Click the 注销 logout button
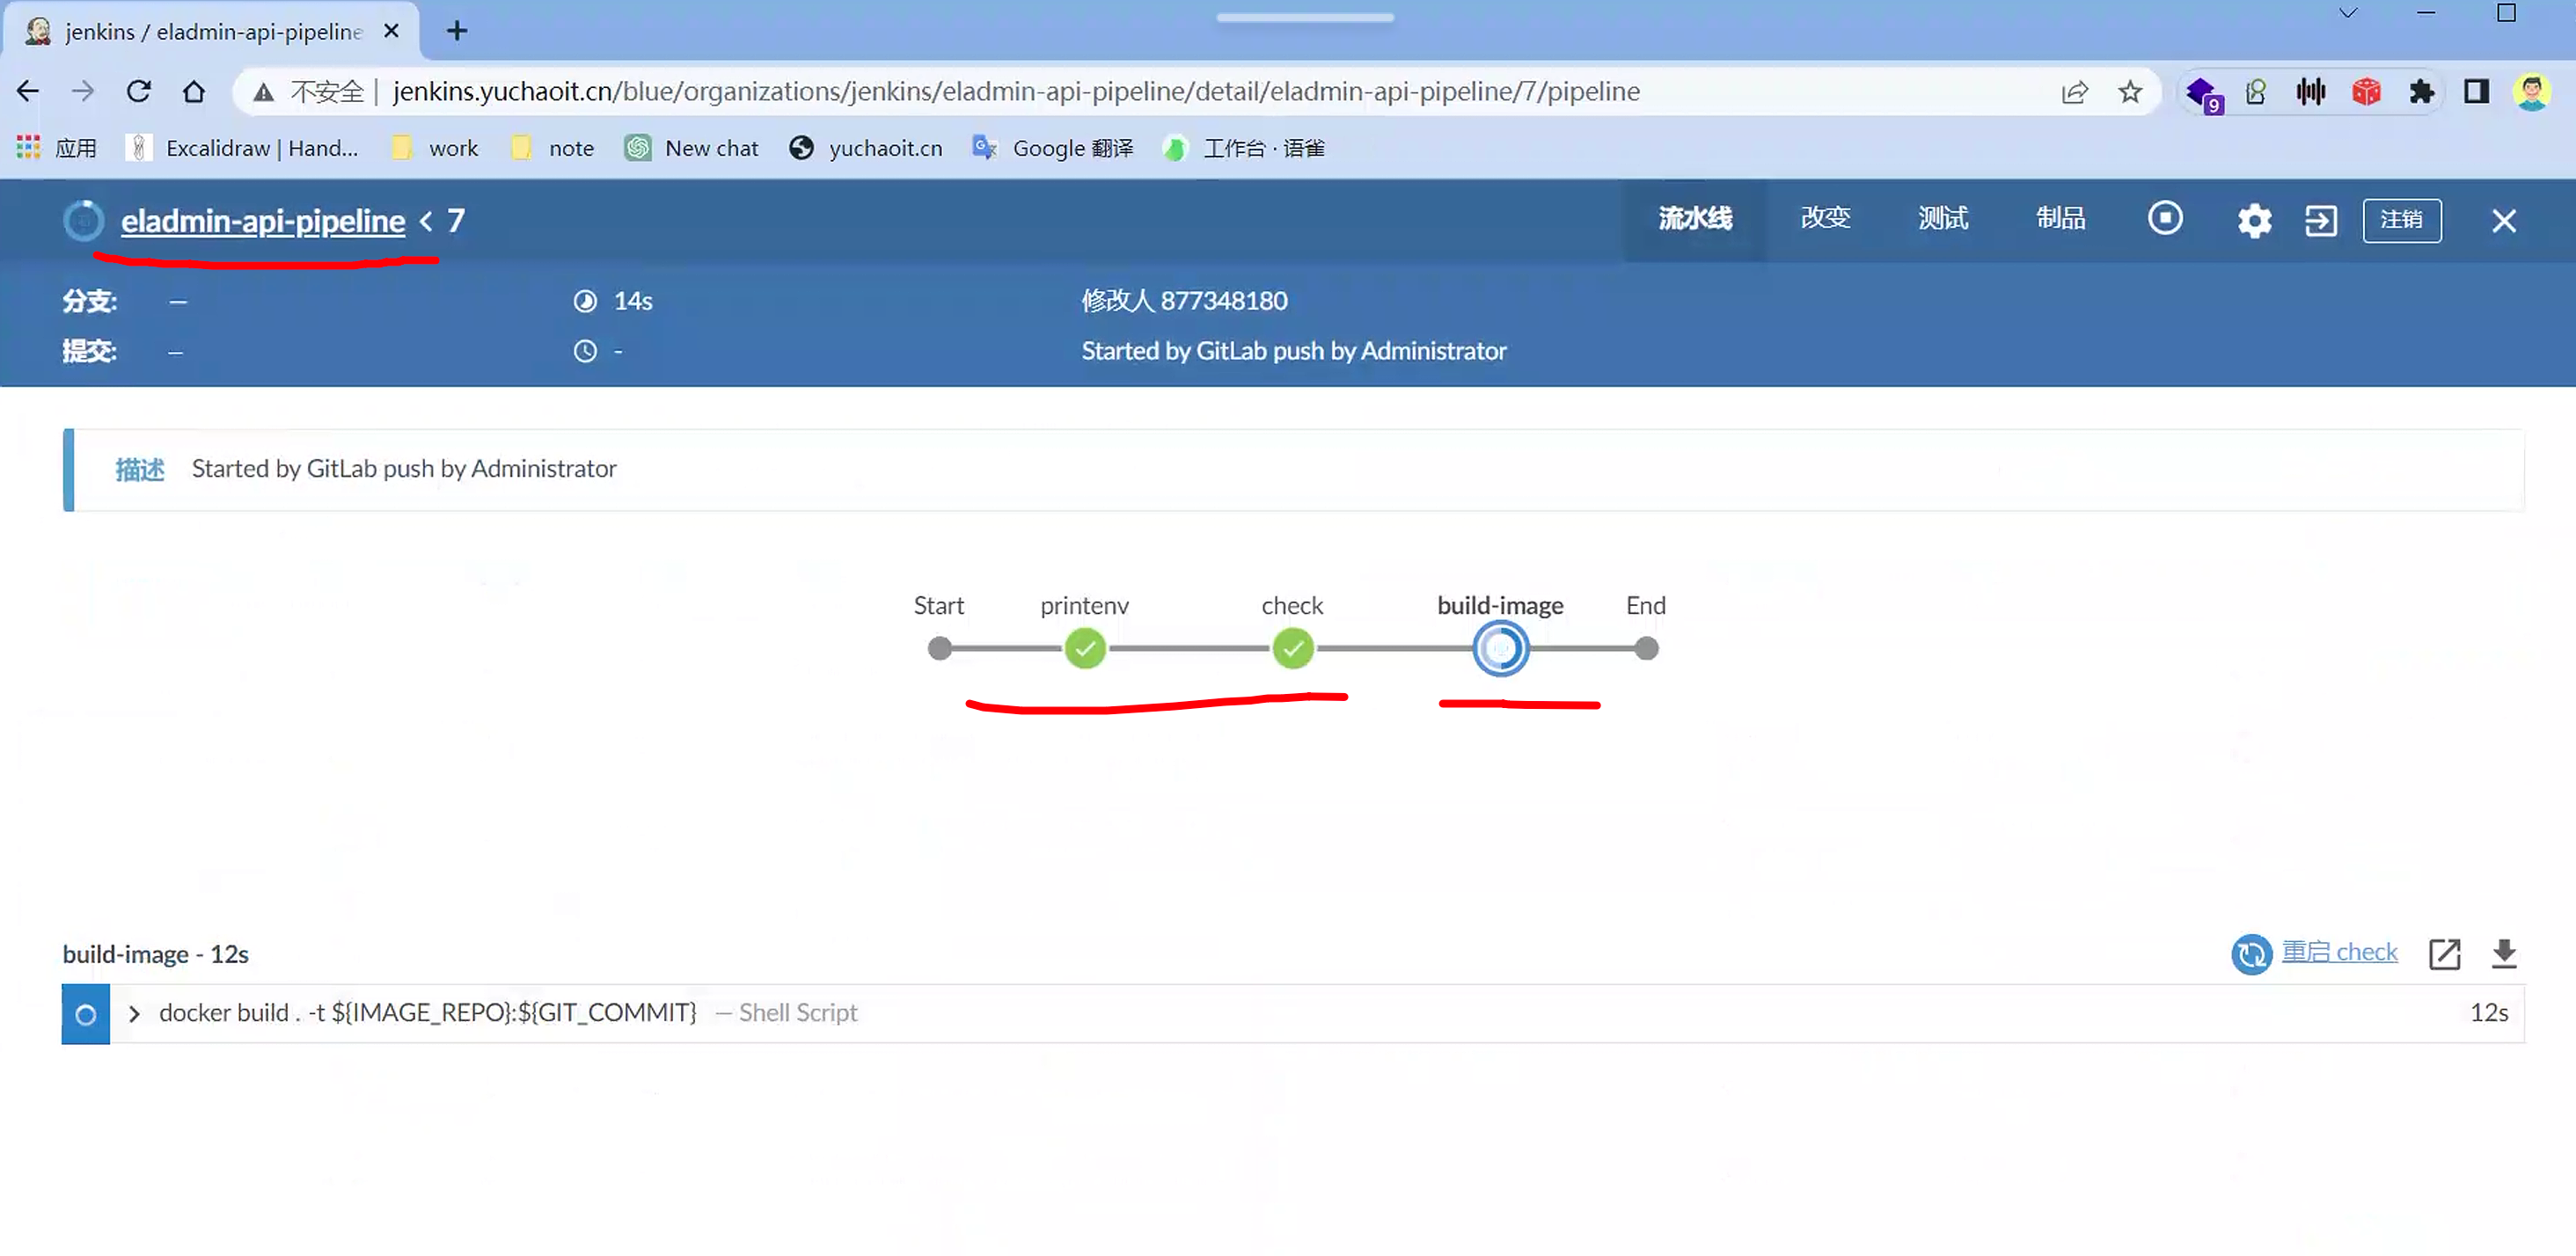 [x=2401, y=220]
